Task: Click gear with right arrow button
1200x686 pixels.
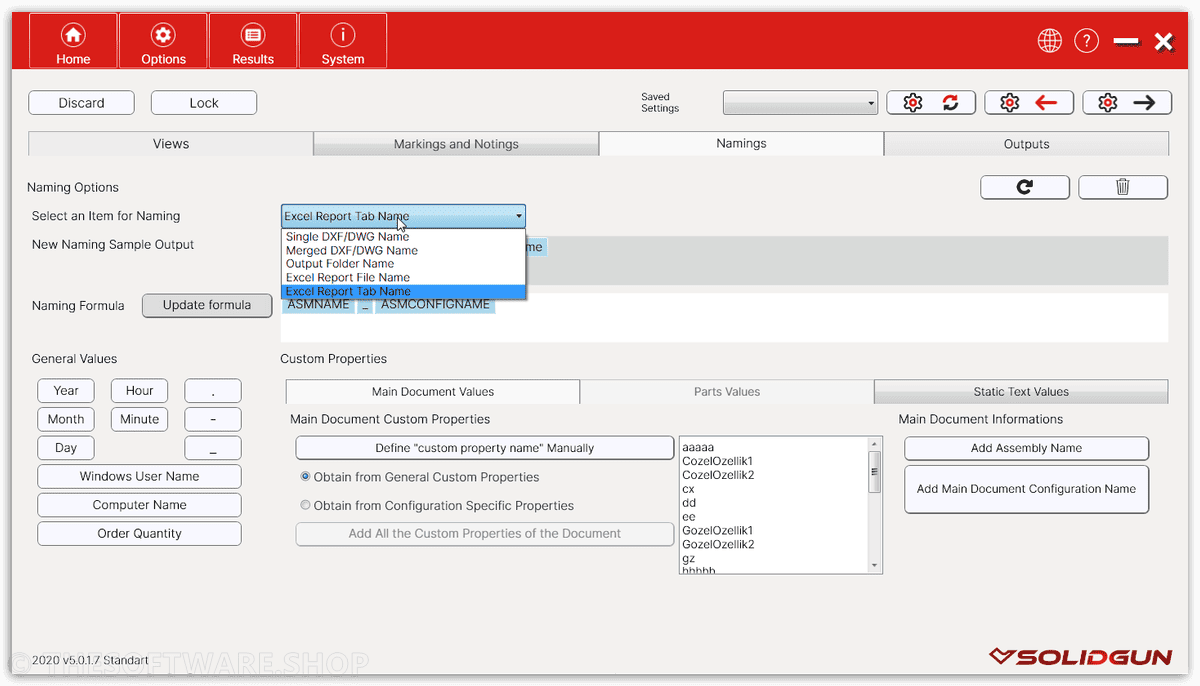Action: (x=1126, y=103)
